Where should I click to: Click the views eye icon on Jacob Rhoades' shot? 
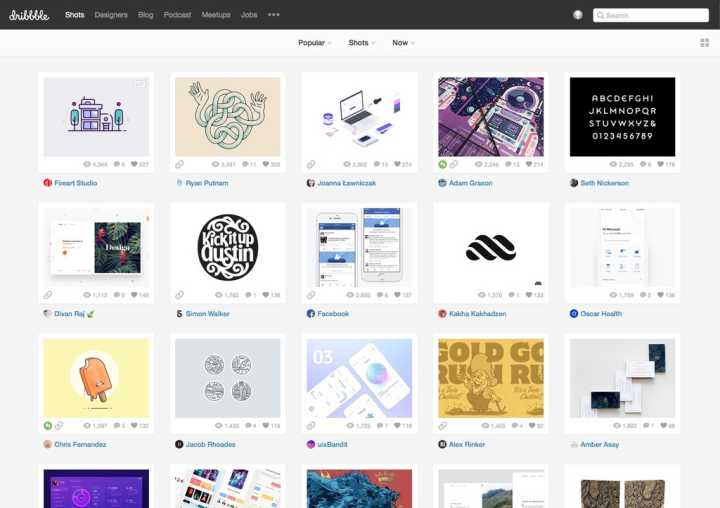coord(219,425)
